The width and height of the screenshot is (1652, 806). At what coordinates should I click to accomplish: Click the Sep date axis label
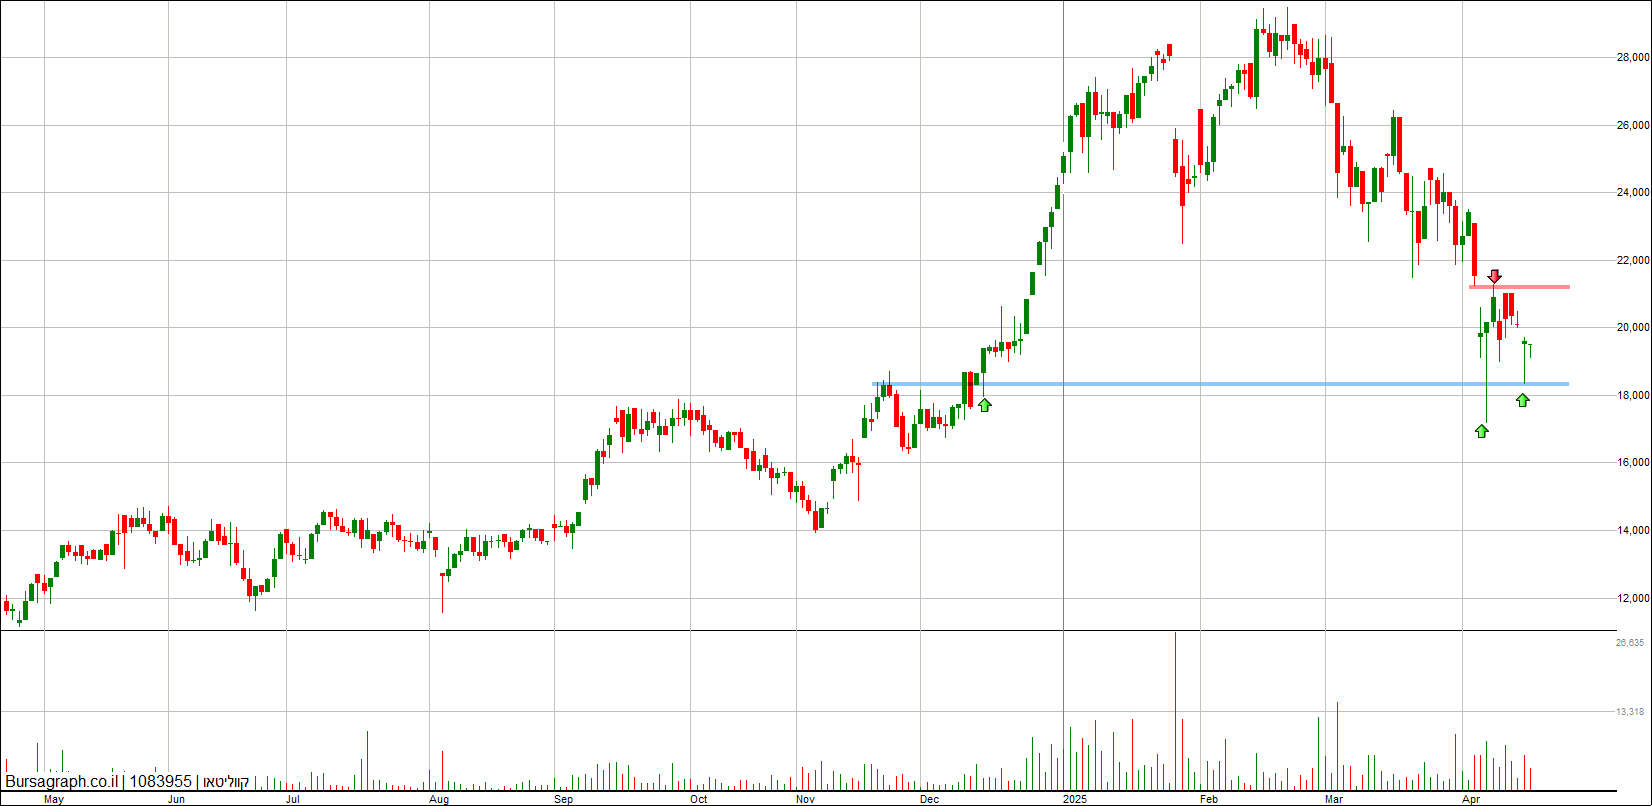[564, 799]
